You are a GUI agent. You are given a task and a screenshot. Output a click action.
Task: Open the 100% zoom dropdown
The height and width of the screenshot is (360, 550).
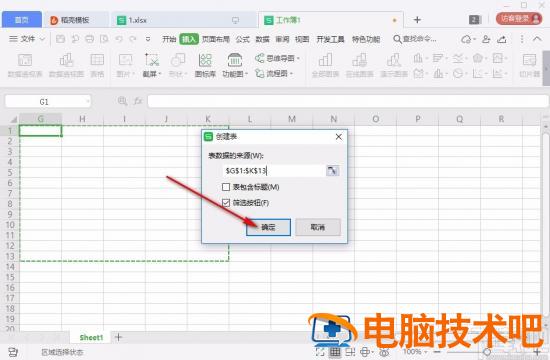415,352
